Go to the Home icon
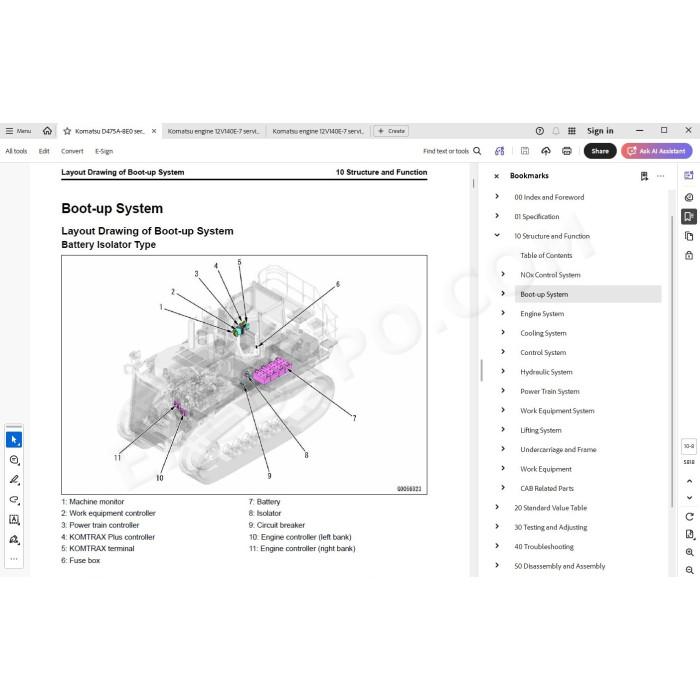Viewport: 700px width, 700px height. coord(47,131)
